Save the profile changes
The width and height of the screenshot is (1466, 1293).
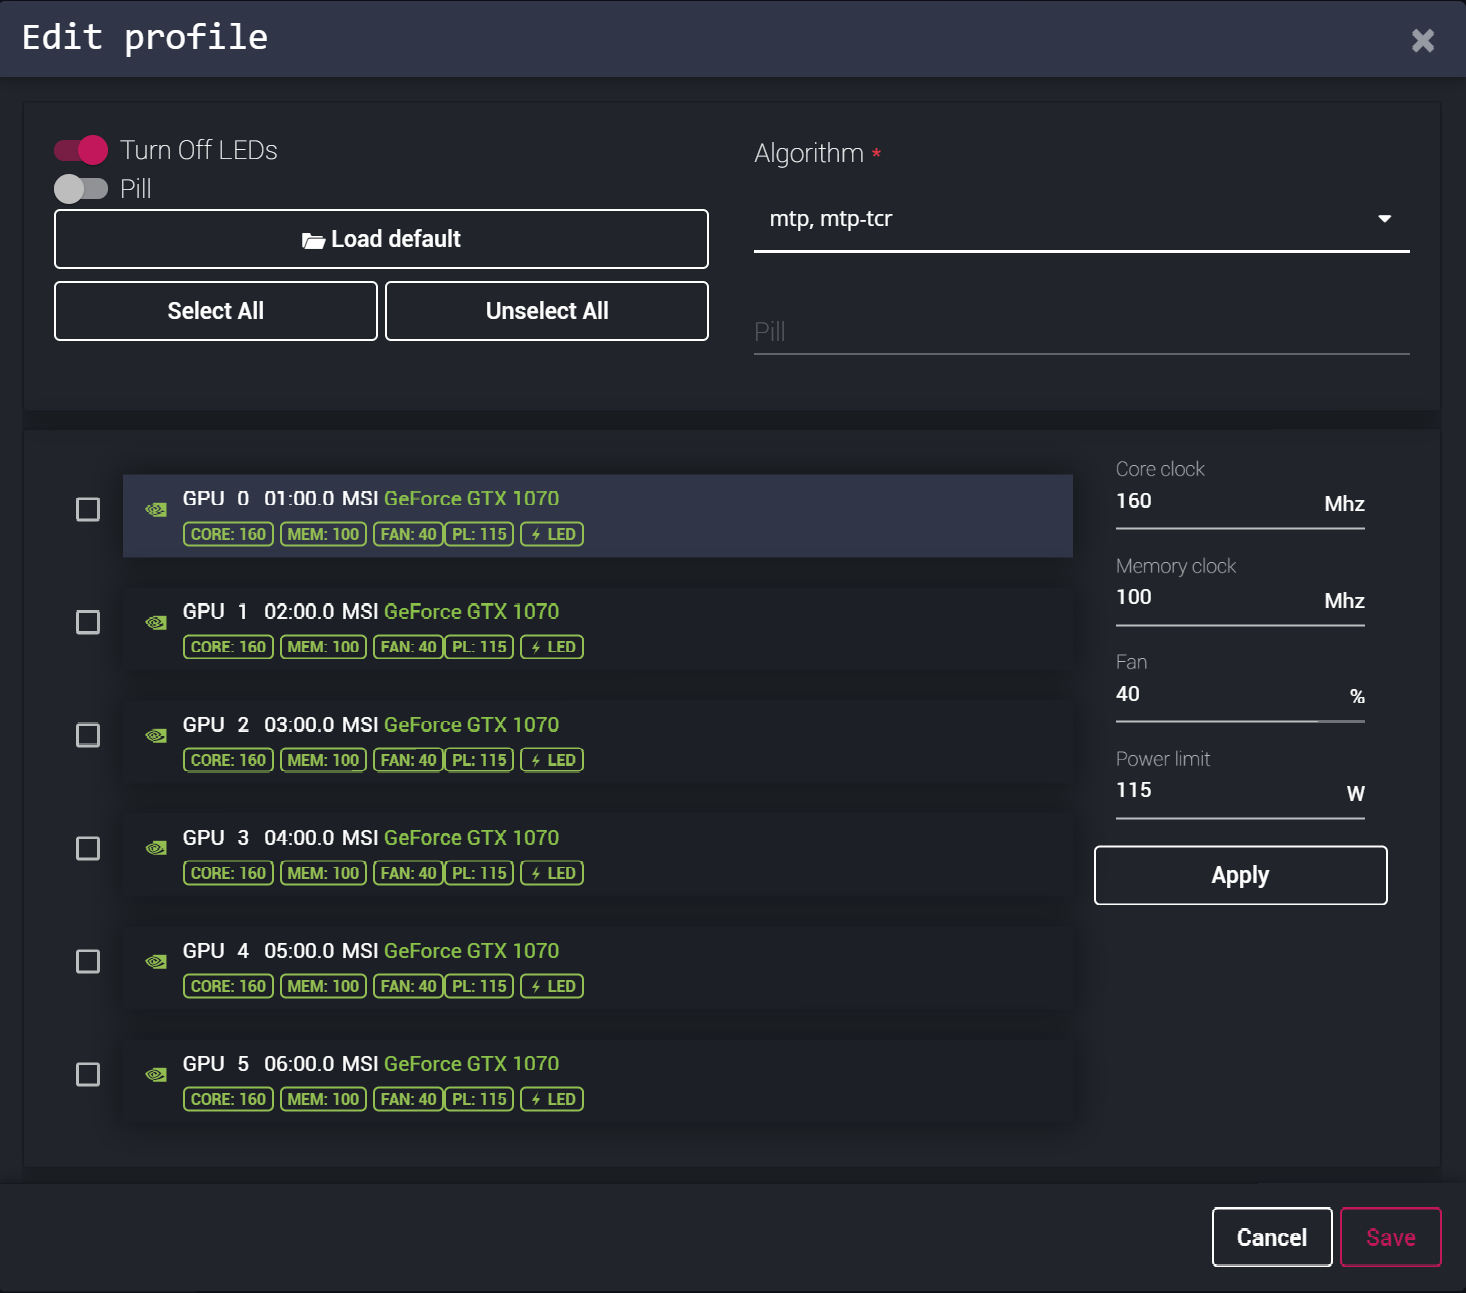pyautogui.click(x=1390, y=1238)
